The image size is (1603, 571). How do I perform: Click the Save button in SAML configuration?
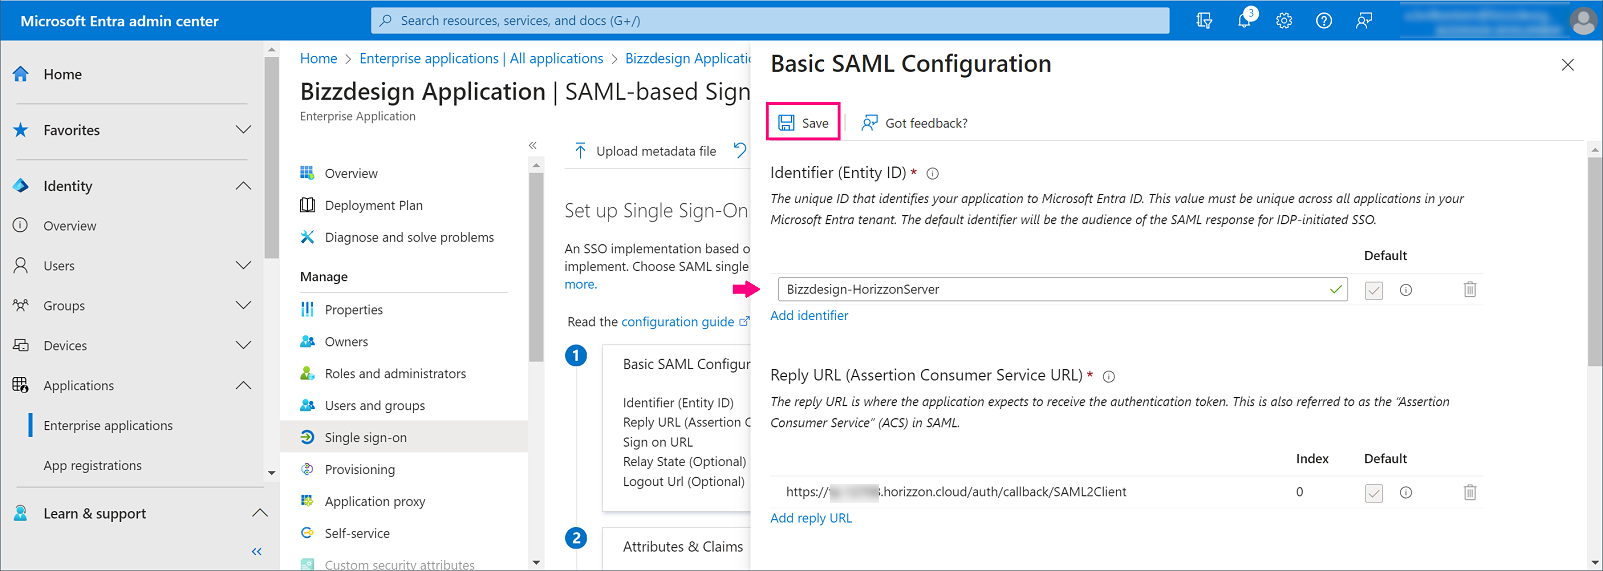804,123
